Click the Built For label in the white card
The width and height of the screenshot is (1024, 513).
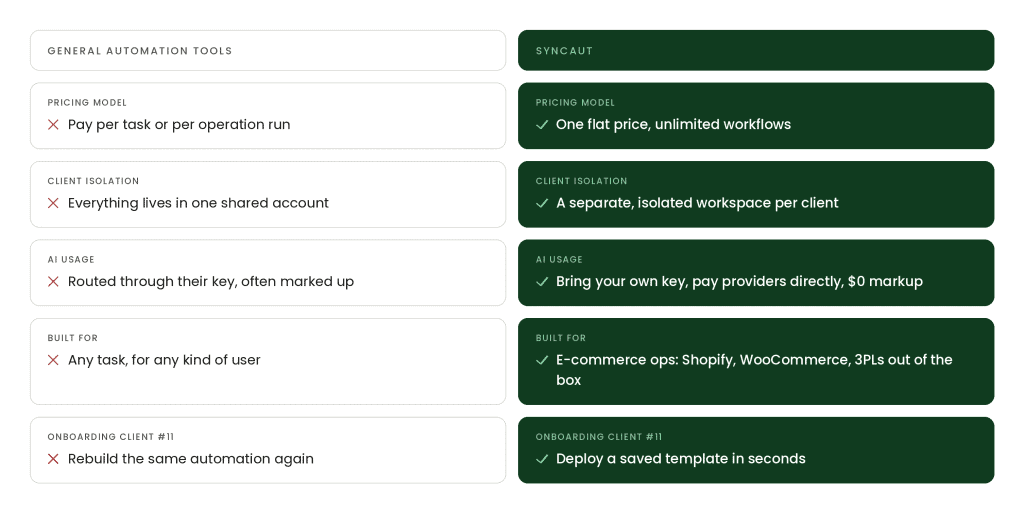72,337
